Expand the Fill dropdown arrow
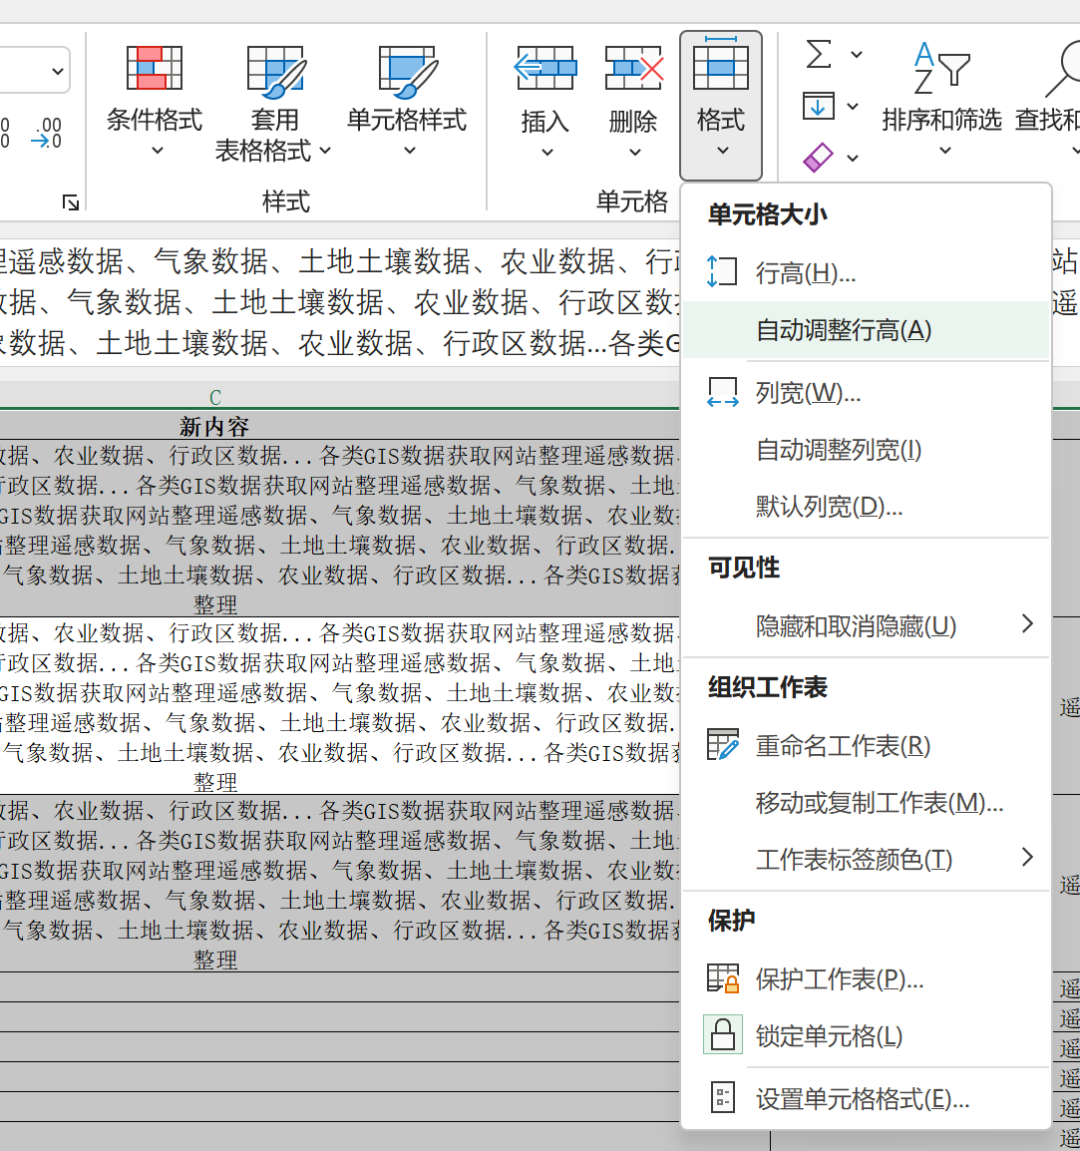This screenshot has height=1151, width=1080. (x=852, y=106)
